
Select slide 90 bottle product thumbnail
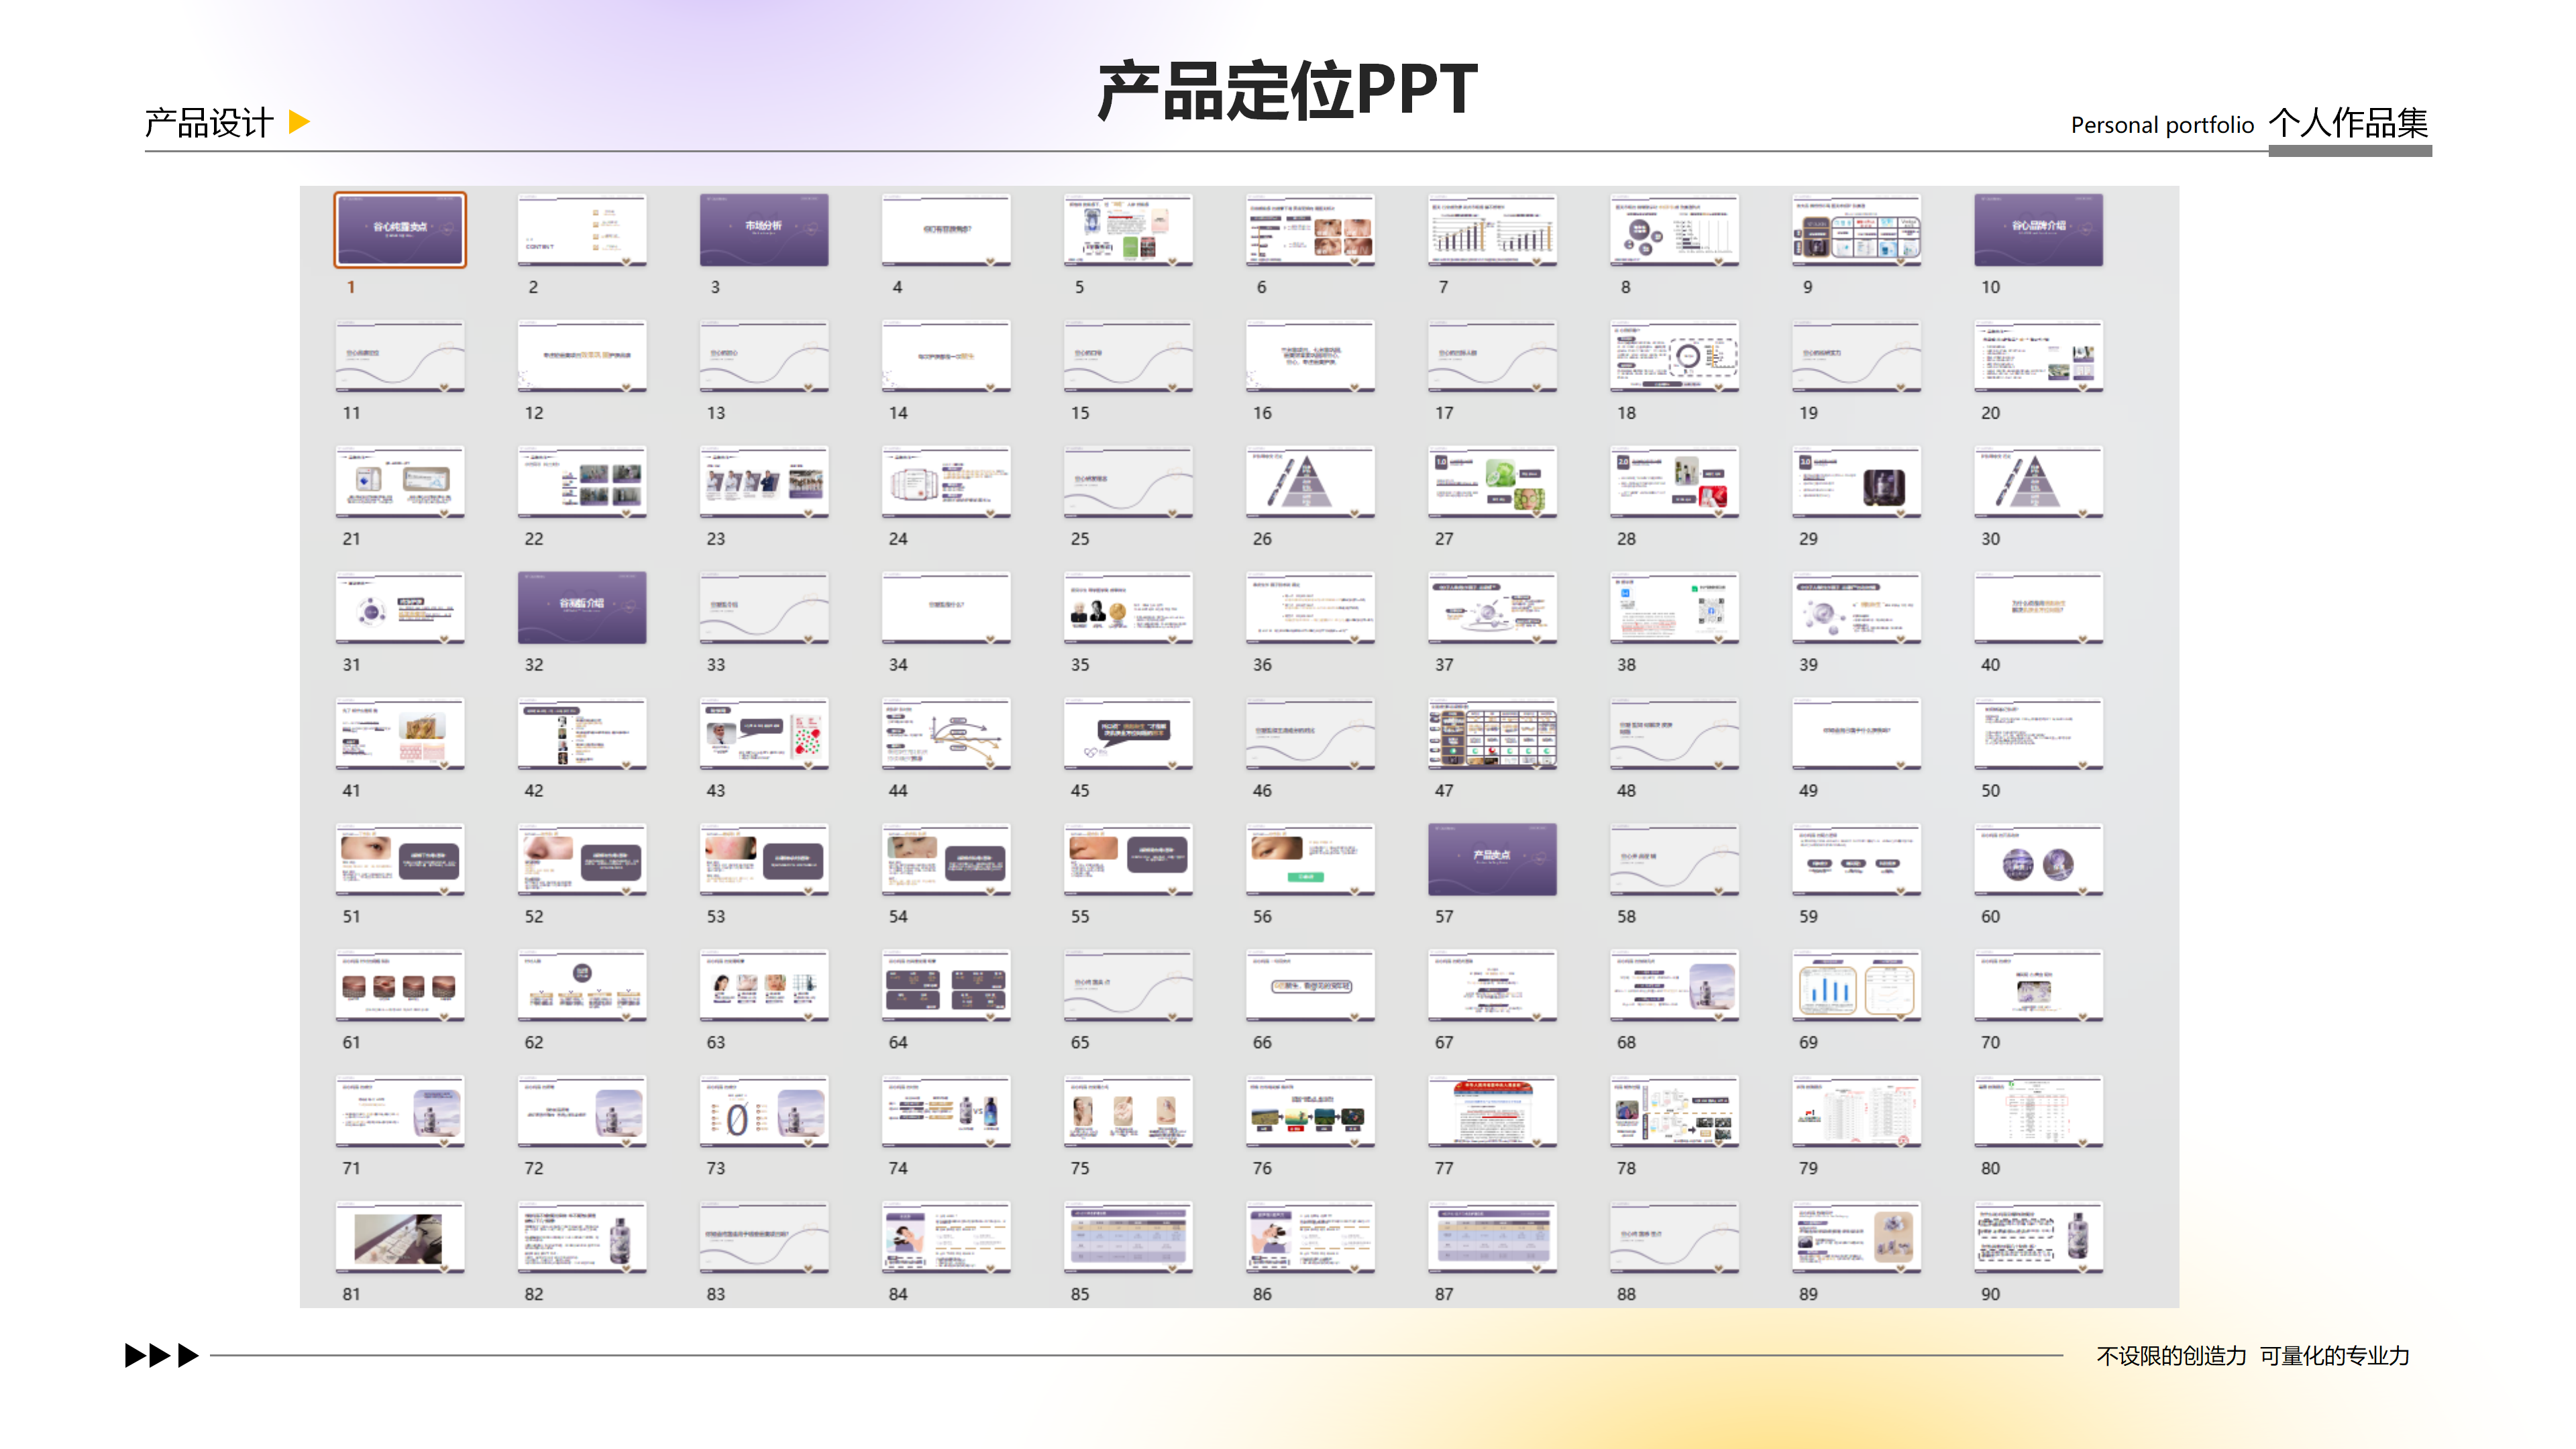(x=2038, y=1237)
